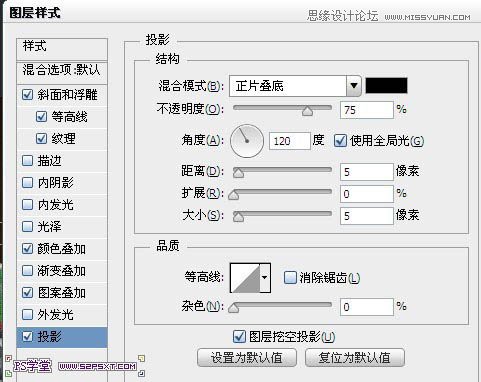Open 等高线 sub-item label in styles list
Image resolution: width=481 pixels, height=382 pixels.
coord(69,117)
